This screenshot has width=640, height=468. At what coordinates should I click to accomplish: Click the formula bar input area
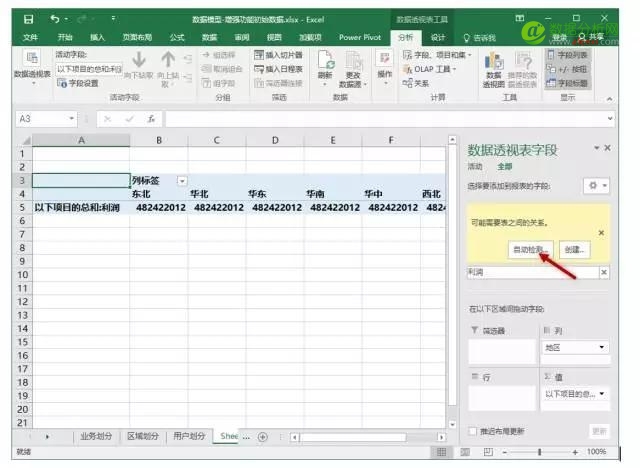click(x=386, y=119)
